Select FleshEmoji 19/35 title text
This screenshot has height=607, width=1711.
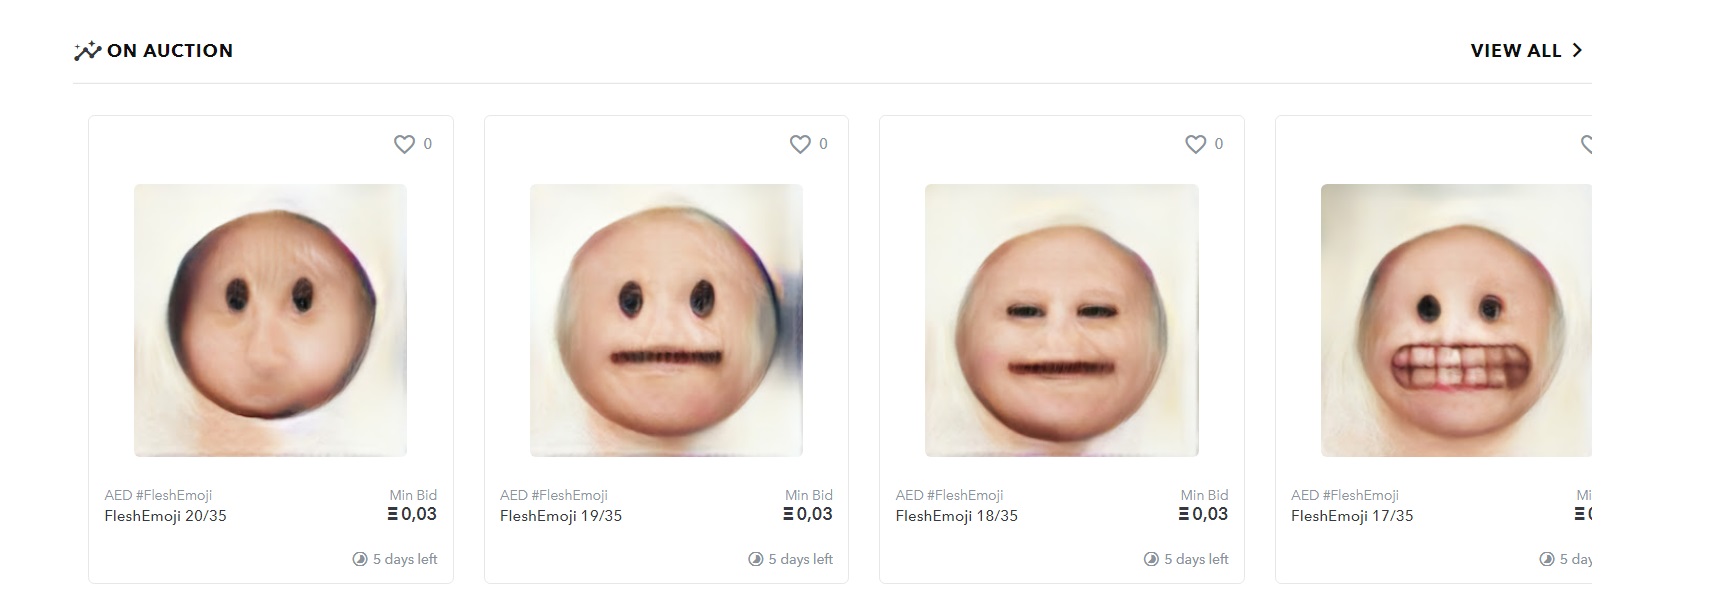tap(561, 516)
